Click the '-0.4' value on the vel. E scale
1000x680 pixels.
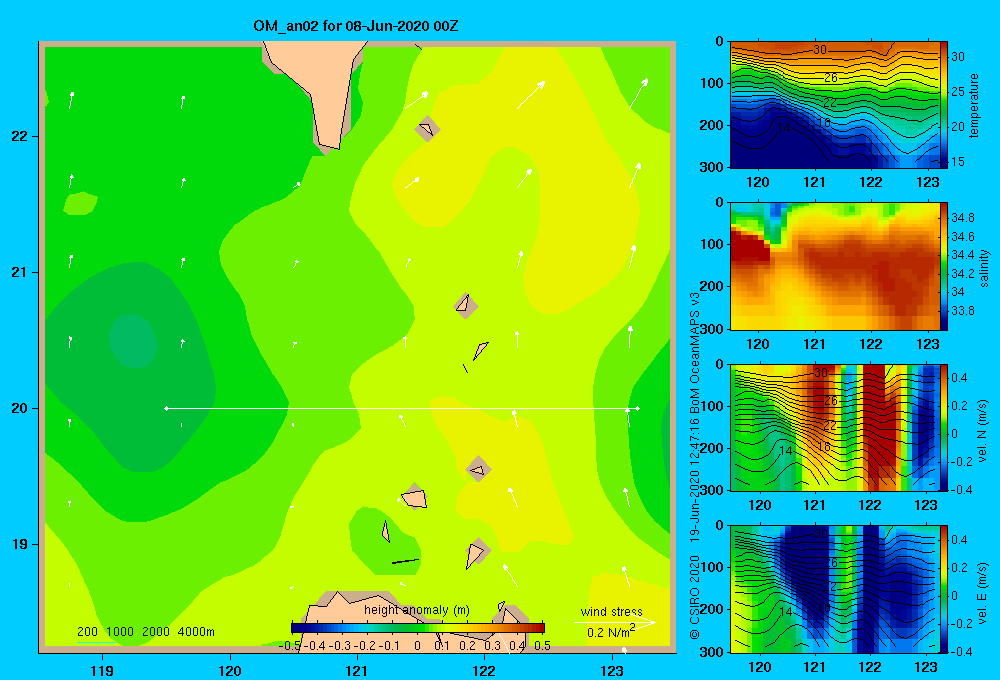962,651
